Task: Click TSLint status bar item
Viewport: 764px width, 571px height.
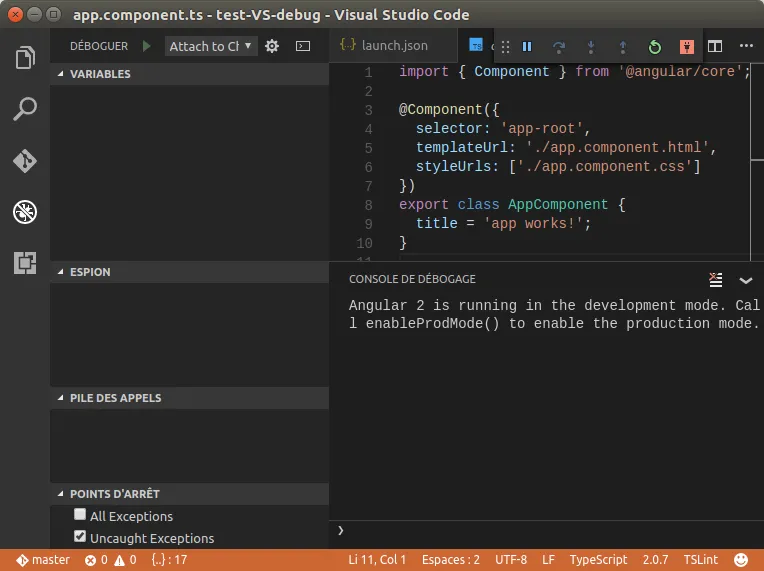Action: pos(700,560)
